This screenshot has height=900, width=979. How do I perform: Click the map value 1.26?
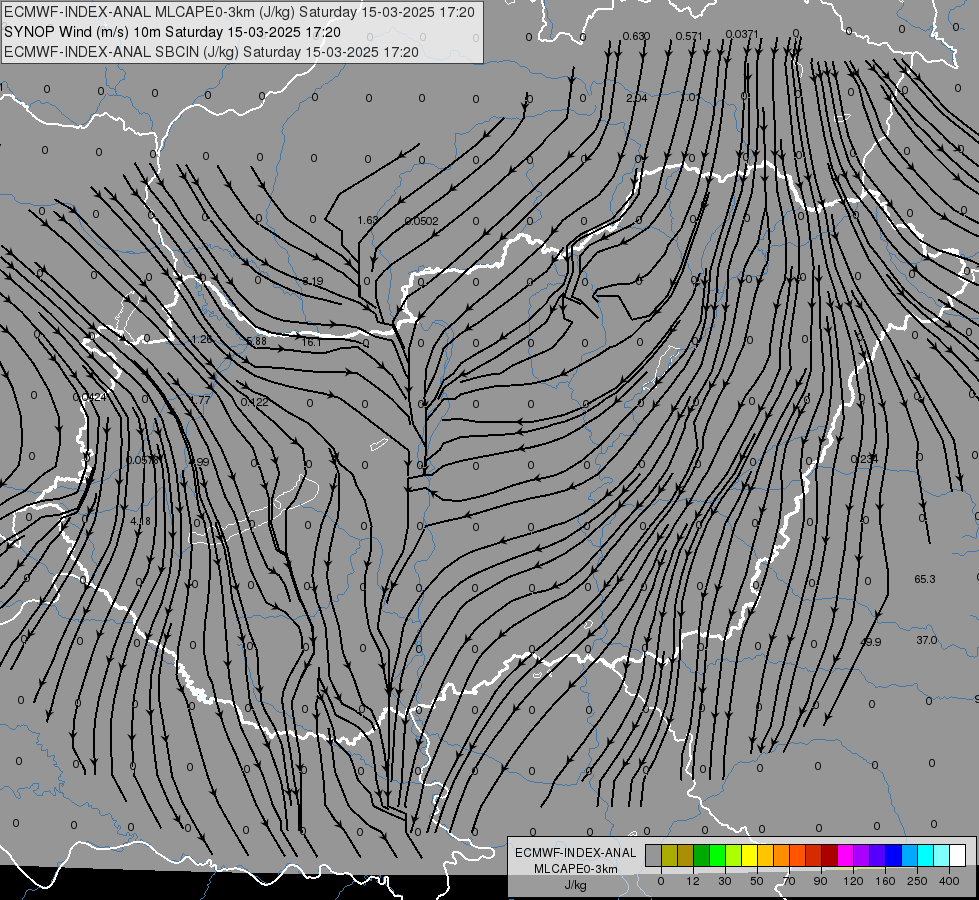pos(202,339)
